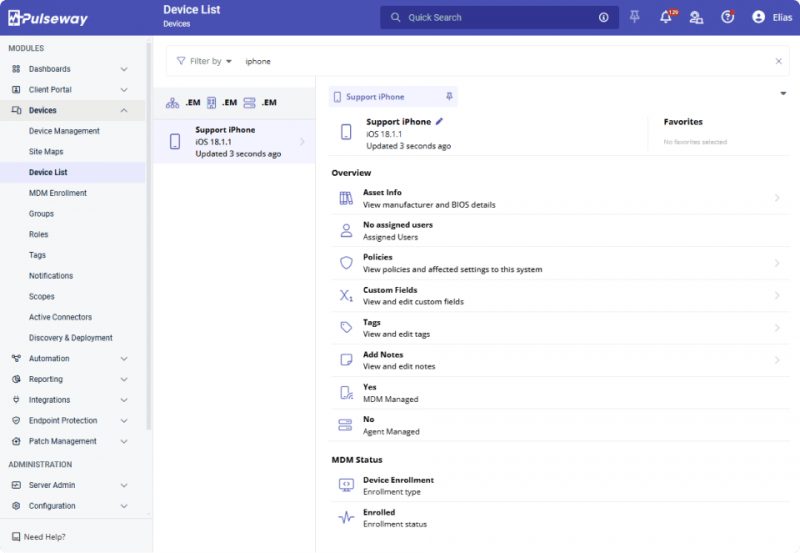Image resolution: width=800 pixels, height=553 pixels.
Task: Click the Pulseway logo
Action: pyautogui.click(x=48, y=18)
